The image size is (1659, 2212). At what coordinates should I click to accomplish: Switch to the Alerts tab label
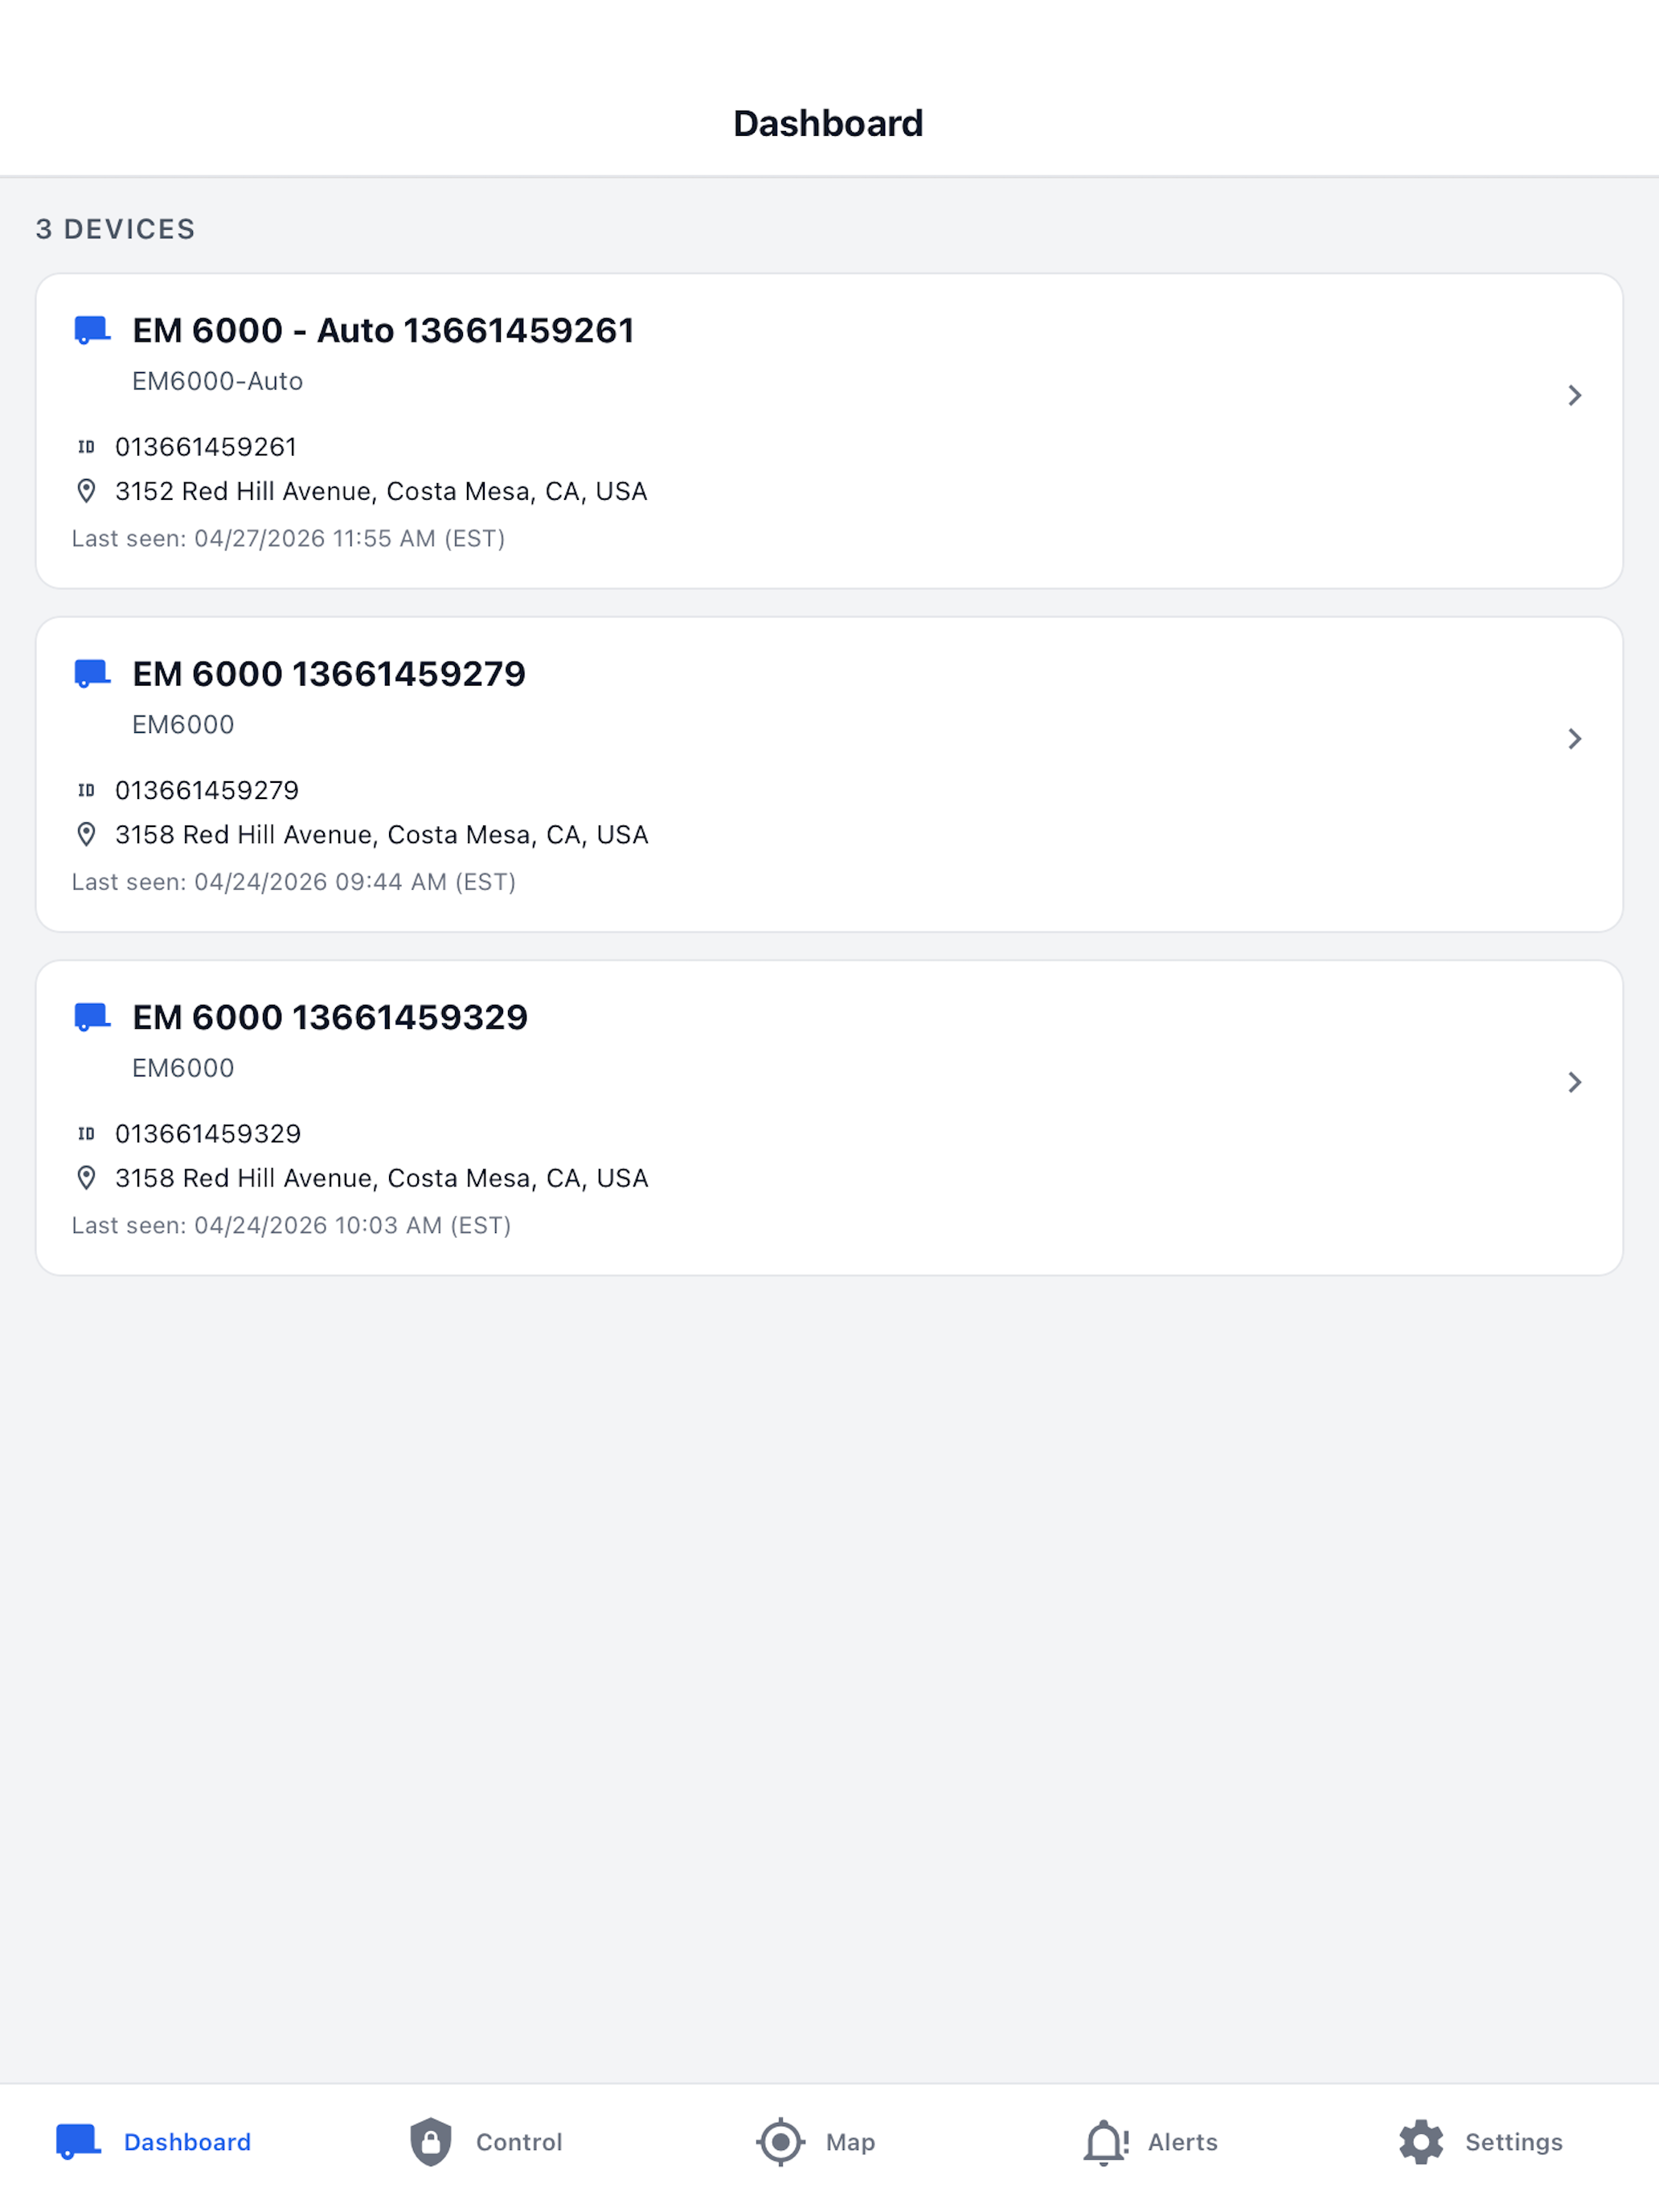point(1183,2142)
